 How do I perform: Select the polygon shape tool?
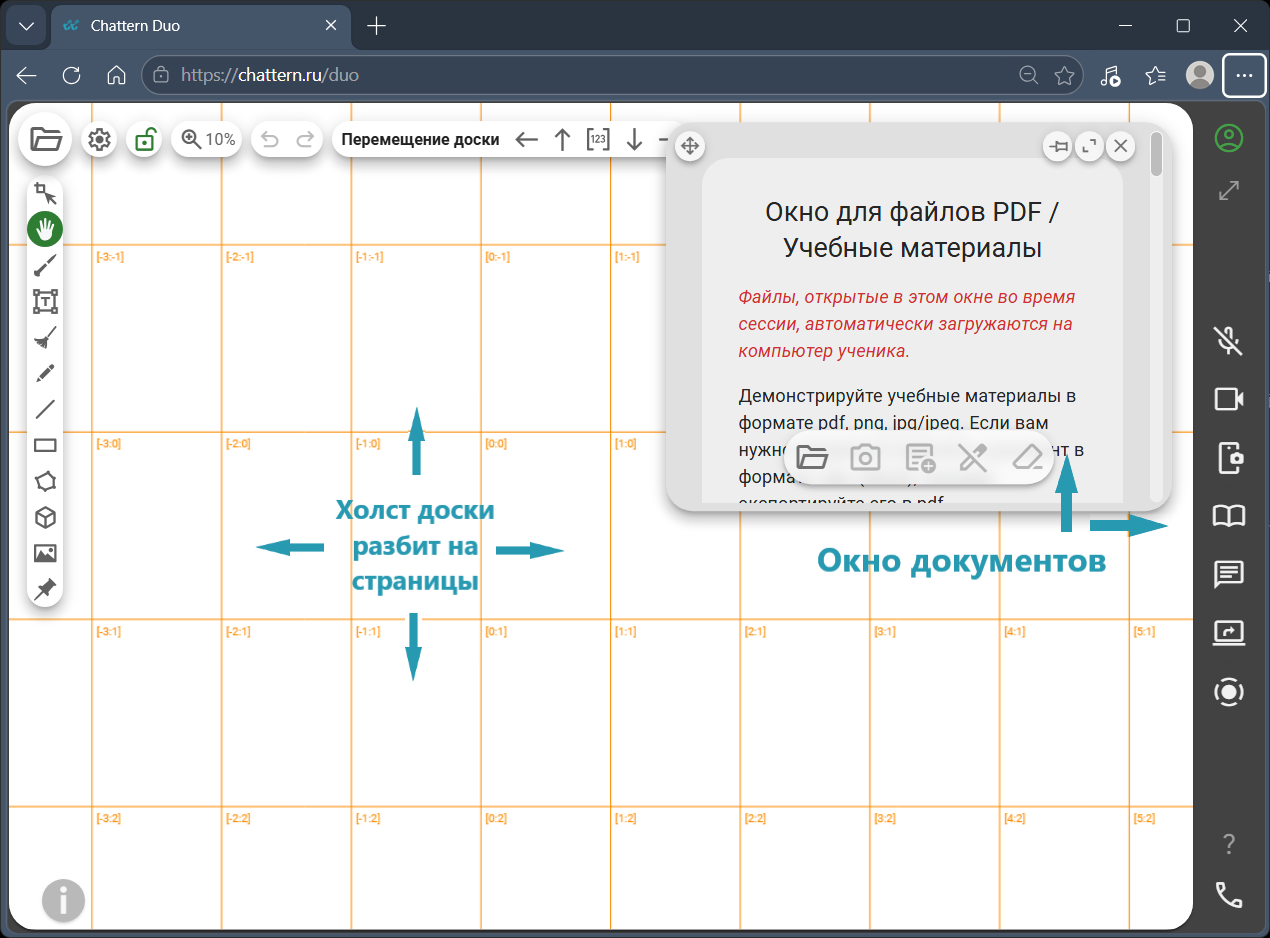tap(45, 481)
